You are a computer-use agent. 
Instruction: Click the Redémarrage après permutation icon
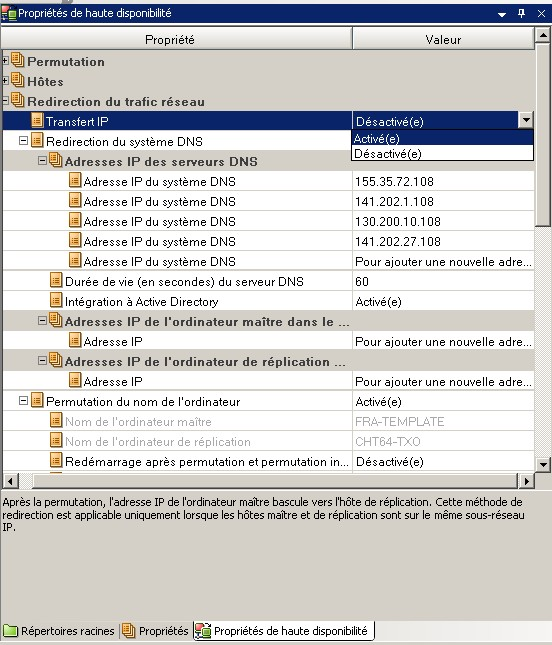56,460
